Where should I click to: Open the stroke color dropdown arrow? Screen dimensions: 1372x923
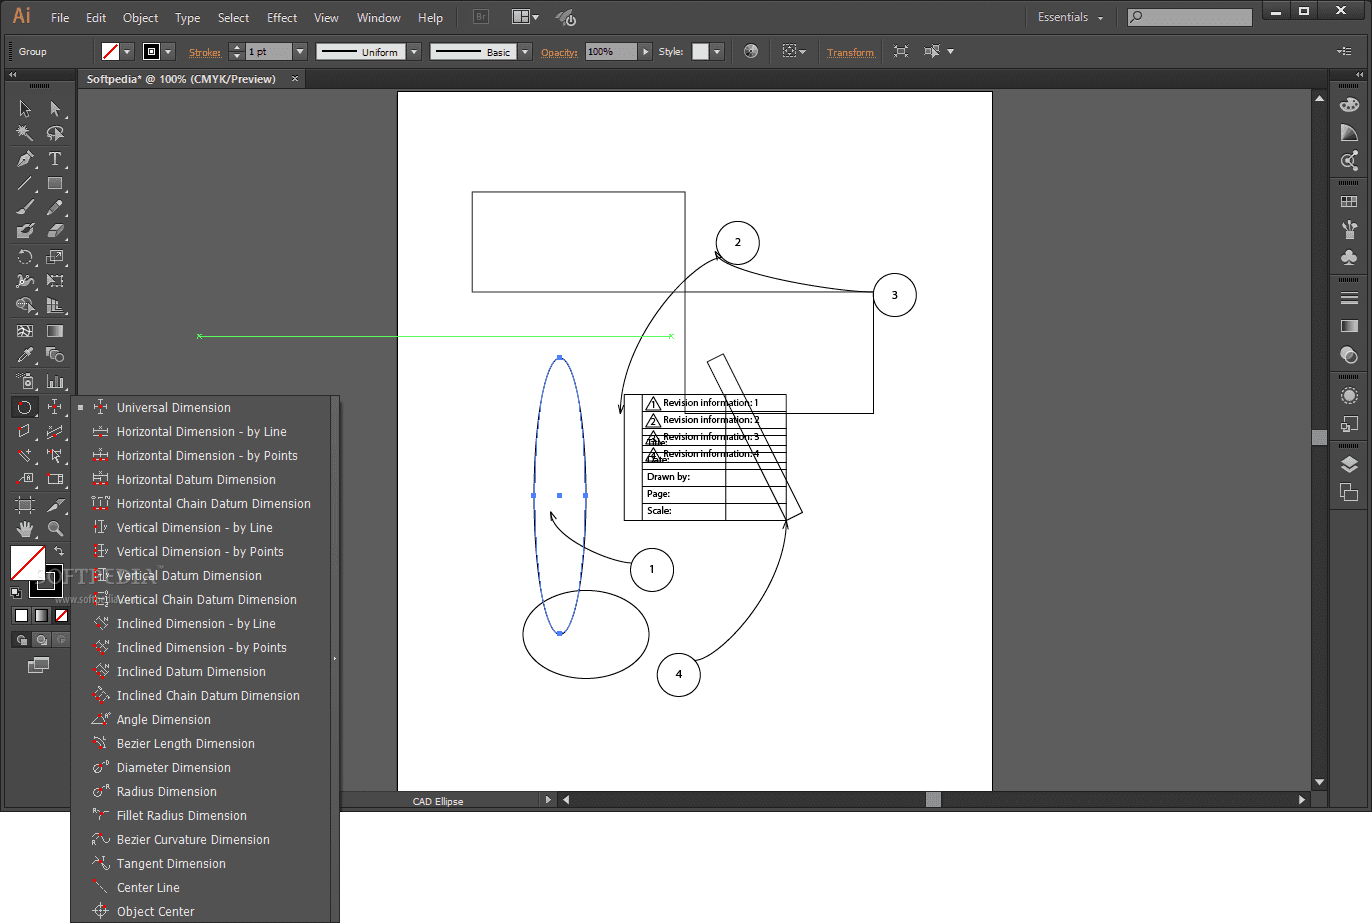(x=168, y=52)
